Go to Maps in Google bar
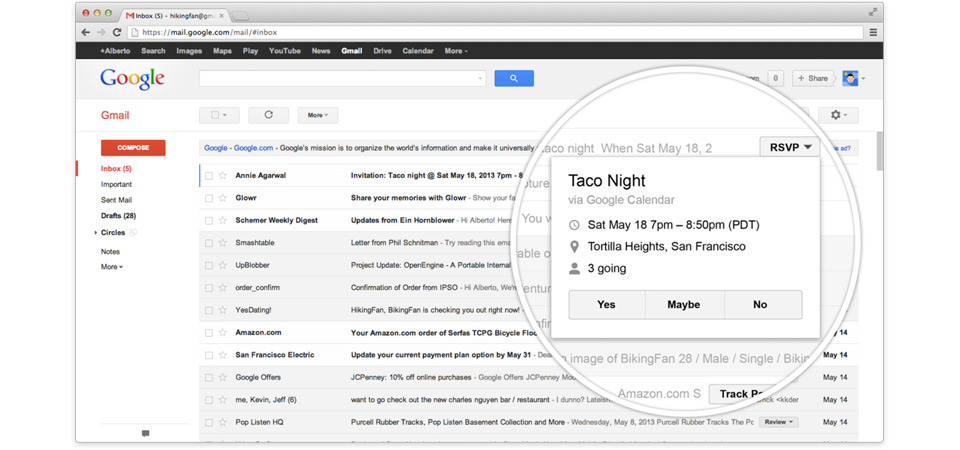 (222, 51)
